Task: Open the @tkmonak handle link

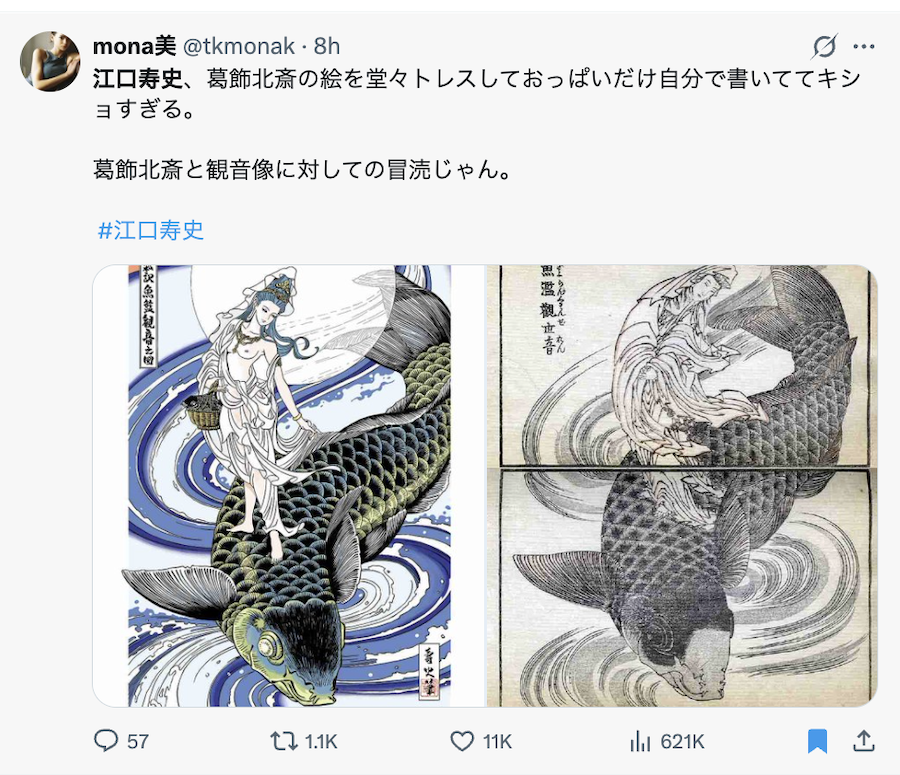Action: click(x=239, y=46)
